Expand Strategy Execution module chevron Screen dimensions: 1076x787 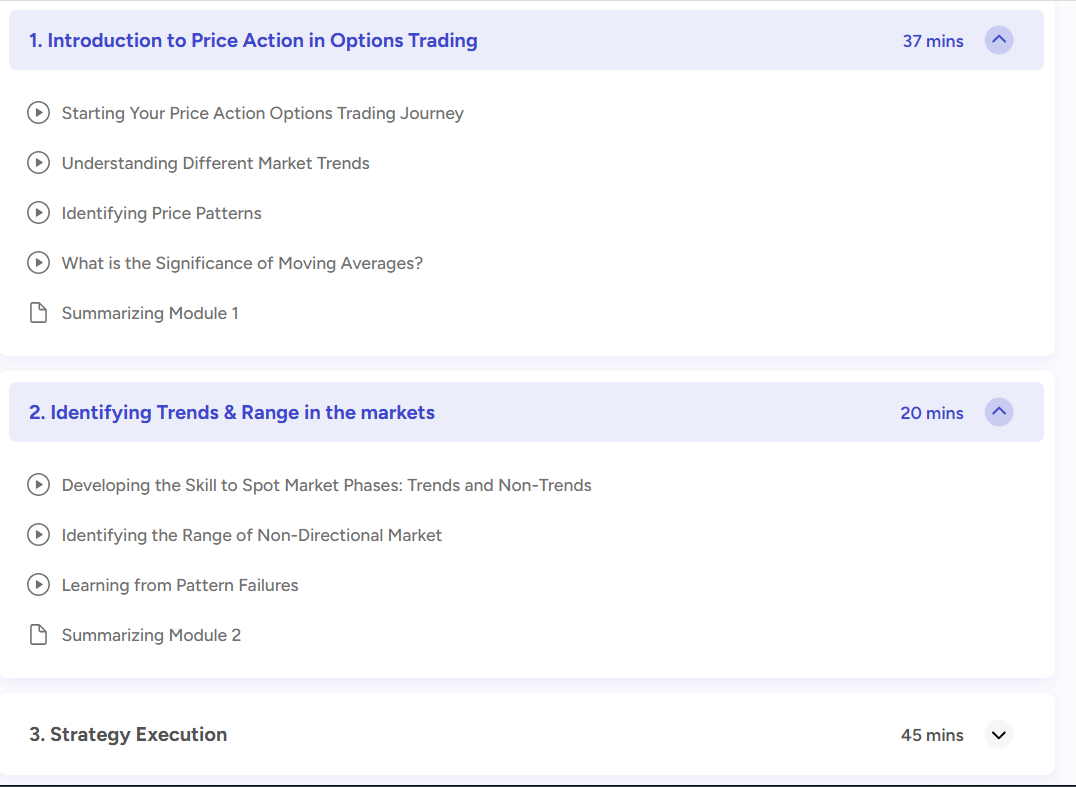tap(998, 735)
